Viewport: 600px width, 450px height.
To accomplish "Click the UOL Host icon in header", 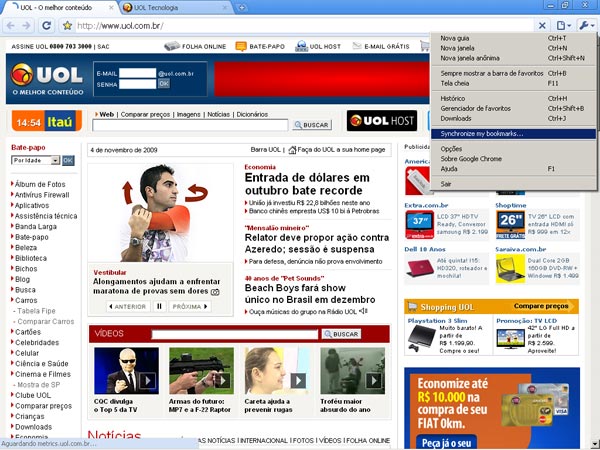I will [302, 46].
